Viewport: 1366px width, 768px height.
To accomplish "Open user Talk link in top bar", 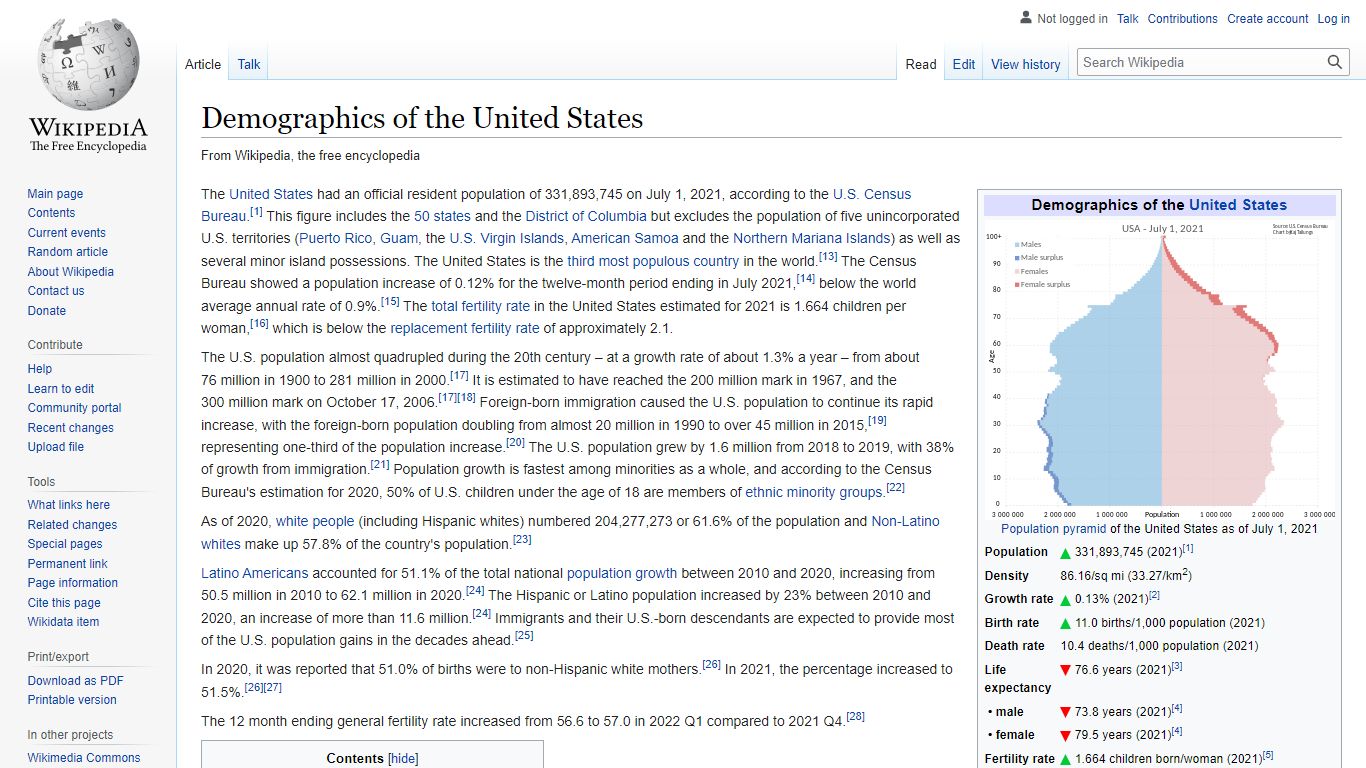I will [x=1128, y=18].
